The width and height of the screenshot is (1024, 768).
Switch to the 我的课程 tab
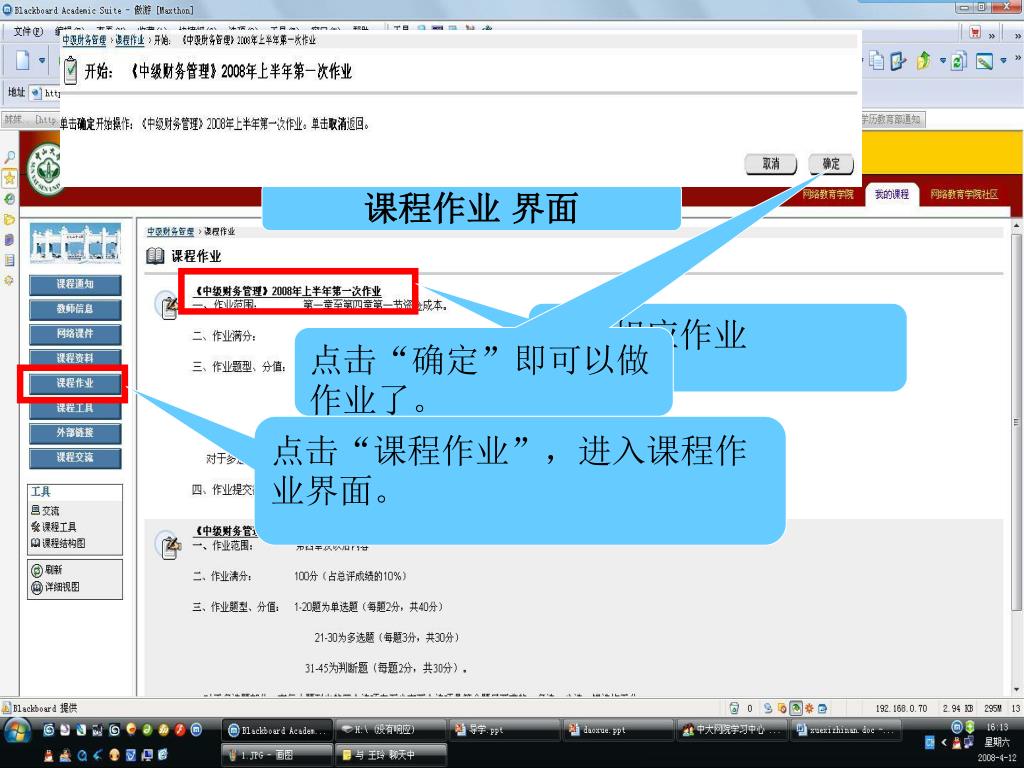click(892, 194)
